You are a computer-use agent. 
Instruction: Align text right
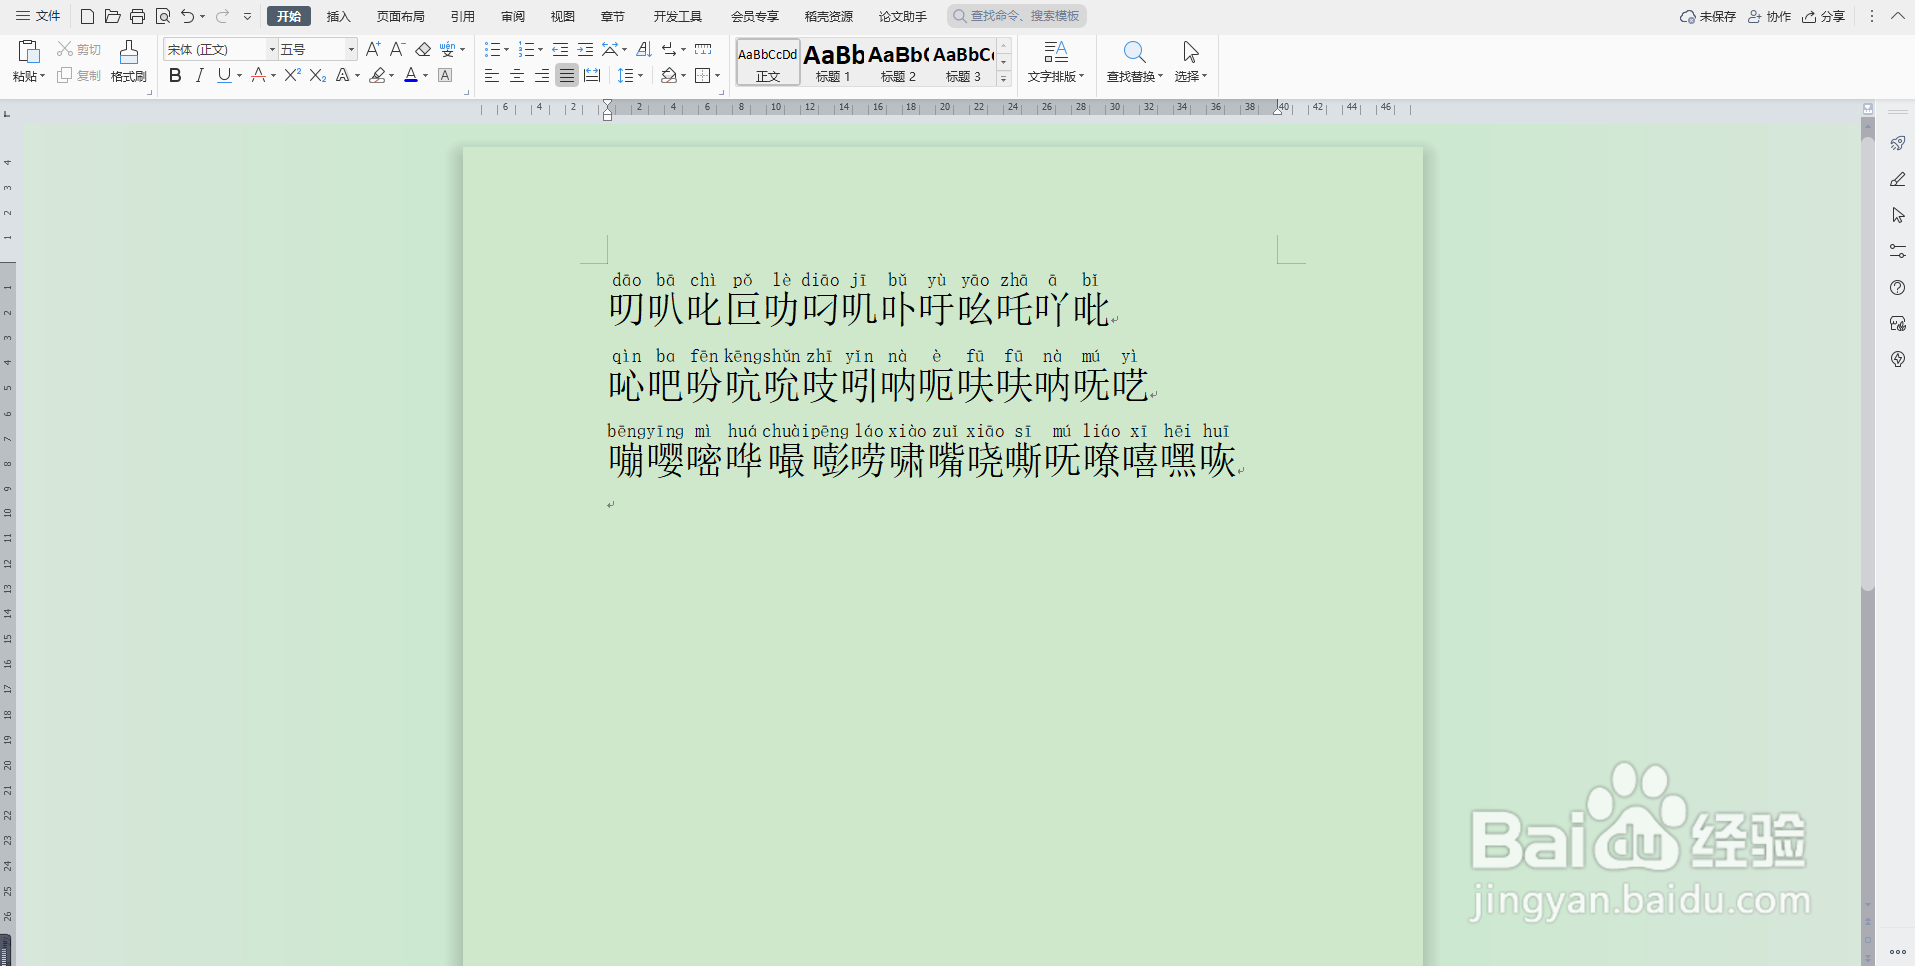pyautogui.click(x=541, y=75)
